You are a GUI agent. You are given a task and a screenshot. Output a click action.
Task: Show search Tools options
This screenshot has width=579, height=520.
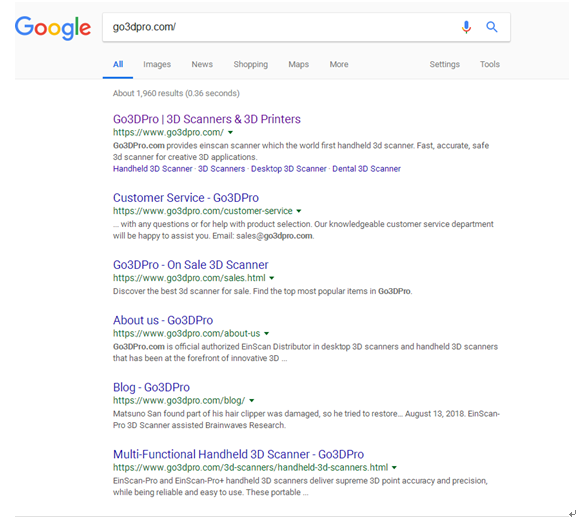490,64
